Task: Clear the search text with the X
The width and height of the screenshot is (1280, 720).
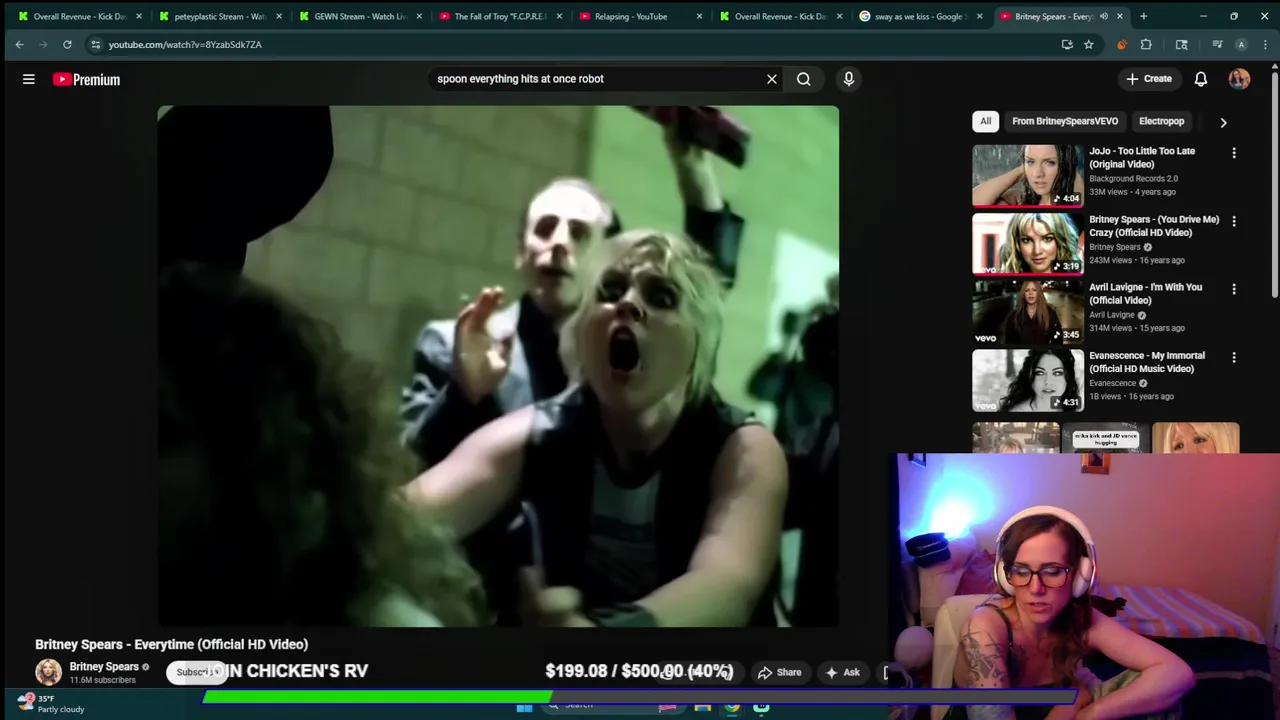Action: tap(772, 79)
